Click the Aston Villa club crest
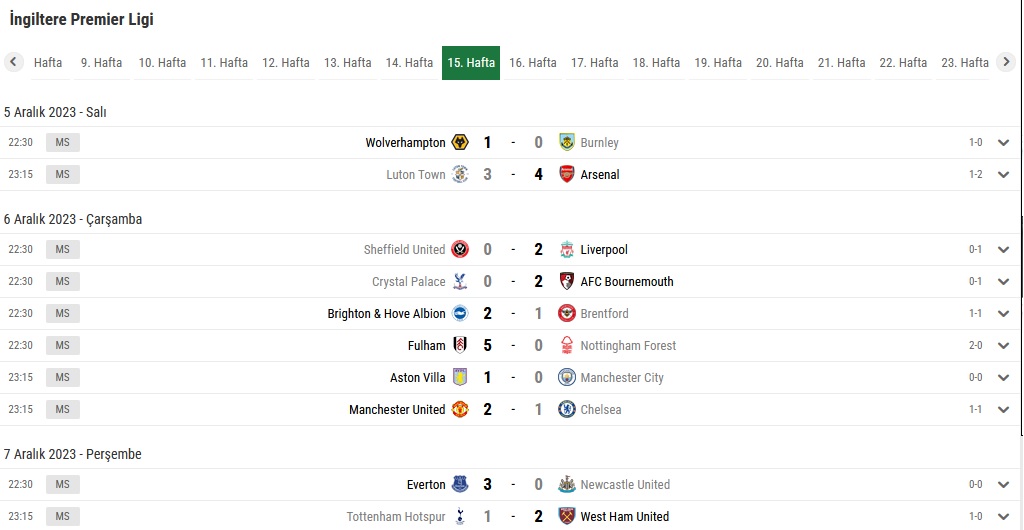The width and height of the screenshot is (1024, 530). point(460,377)
